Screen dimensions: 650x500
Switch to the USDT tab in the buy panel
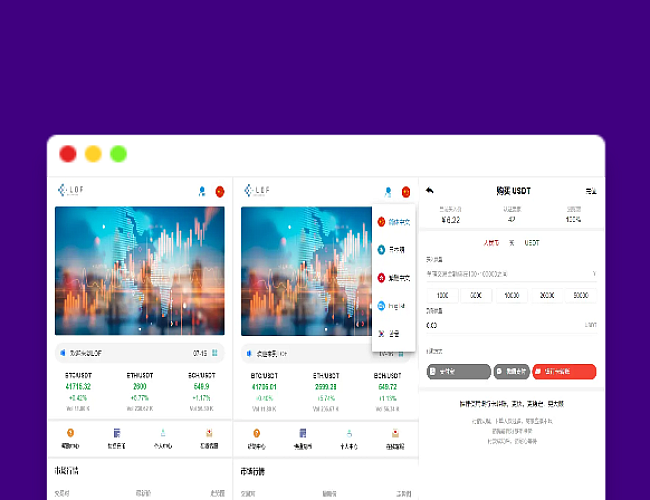pyautogui.click(x=532, y=242)
